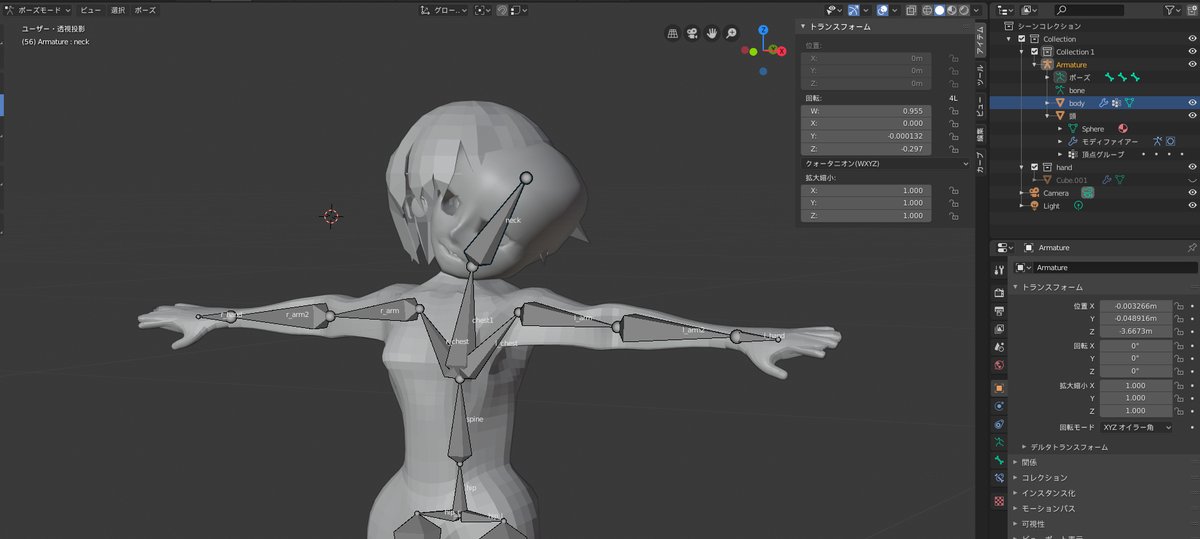Open the checkered Texture properties tab icon
The image size is (1200, 539).
[x=999, y=501]
